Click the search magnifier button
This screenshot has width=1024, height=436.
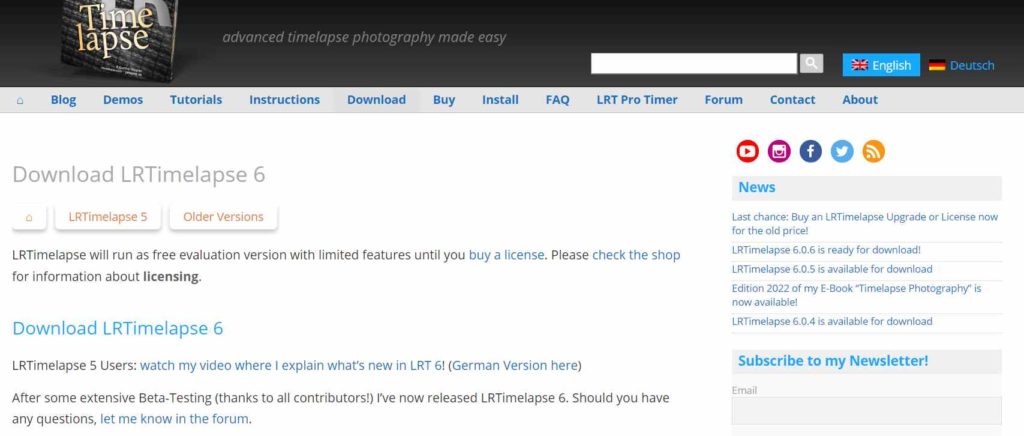[811, 63]
